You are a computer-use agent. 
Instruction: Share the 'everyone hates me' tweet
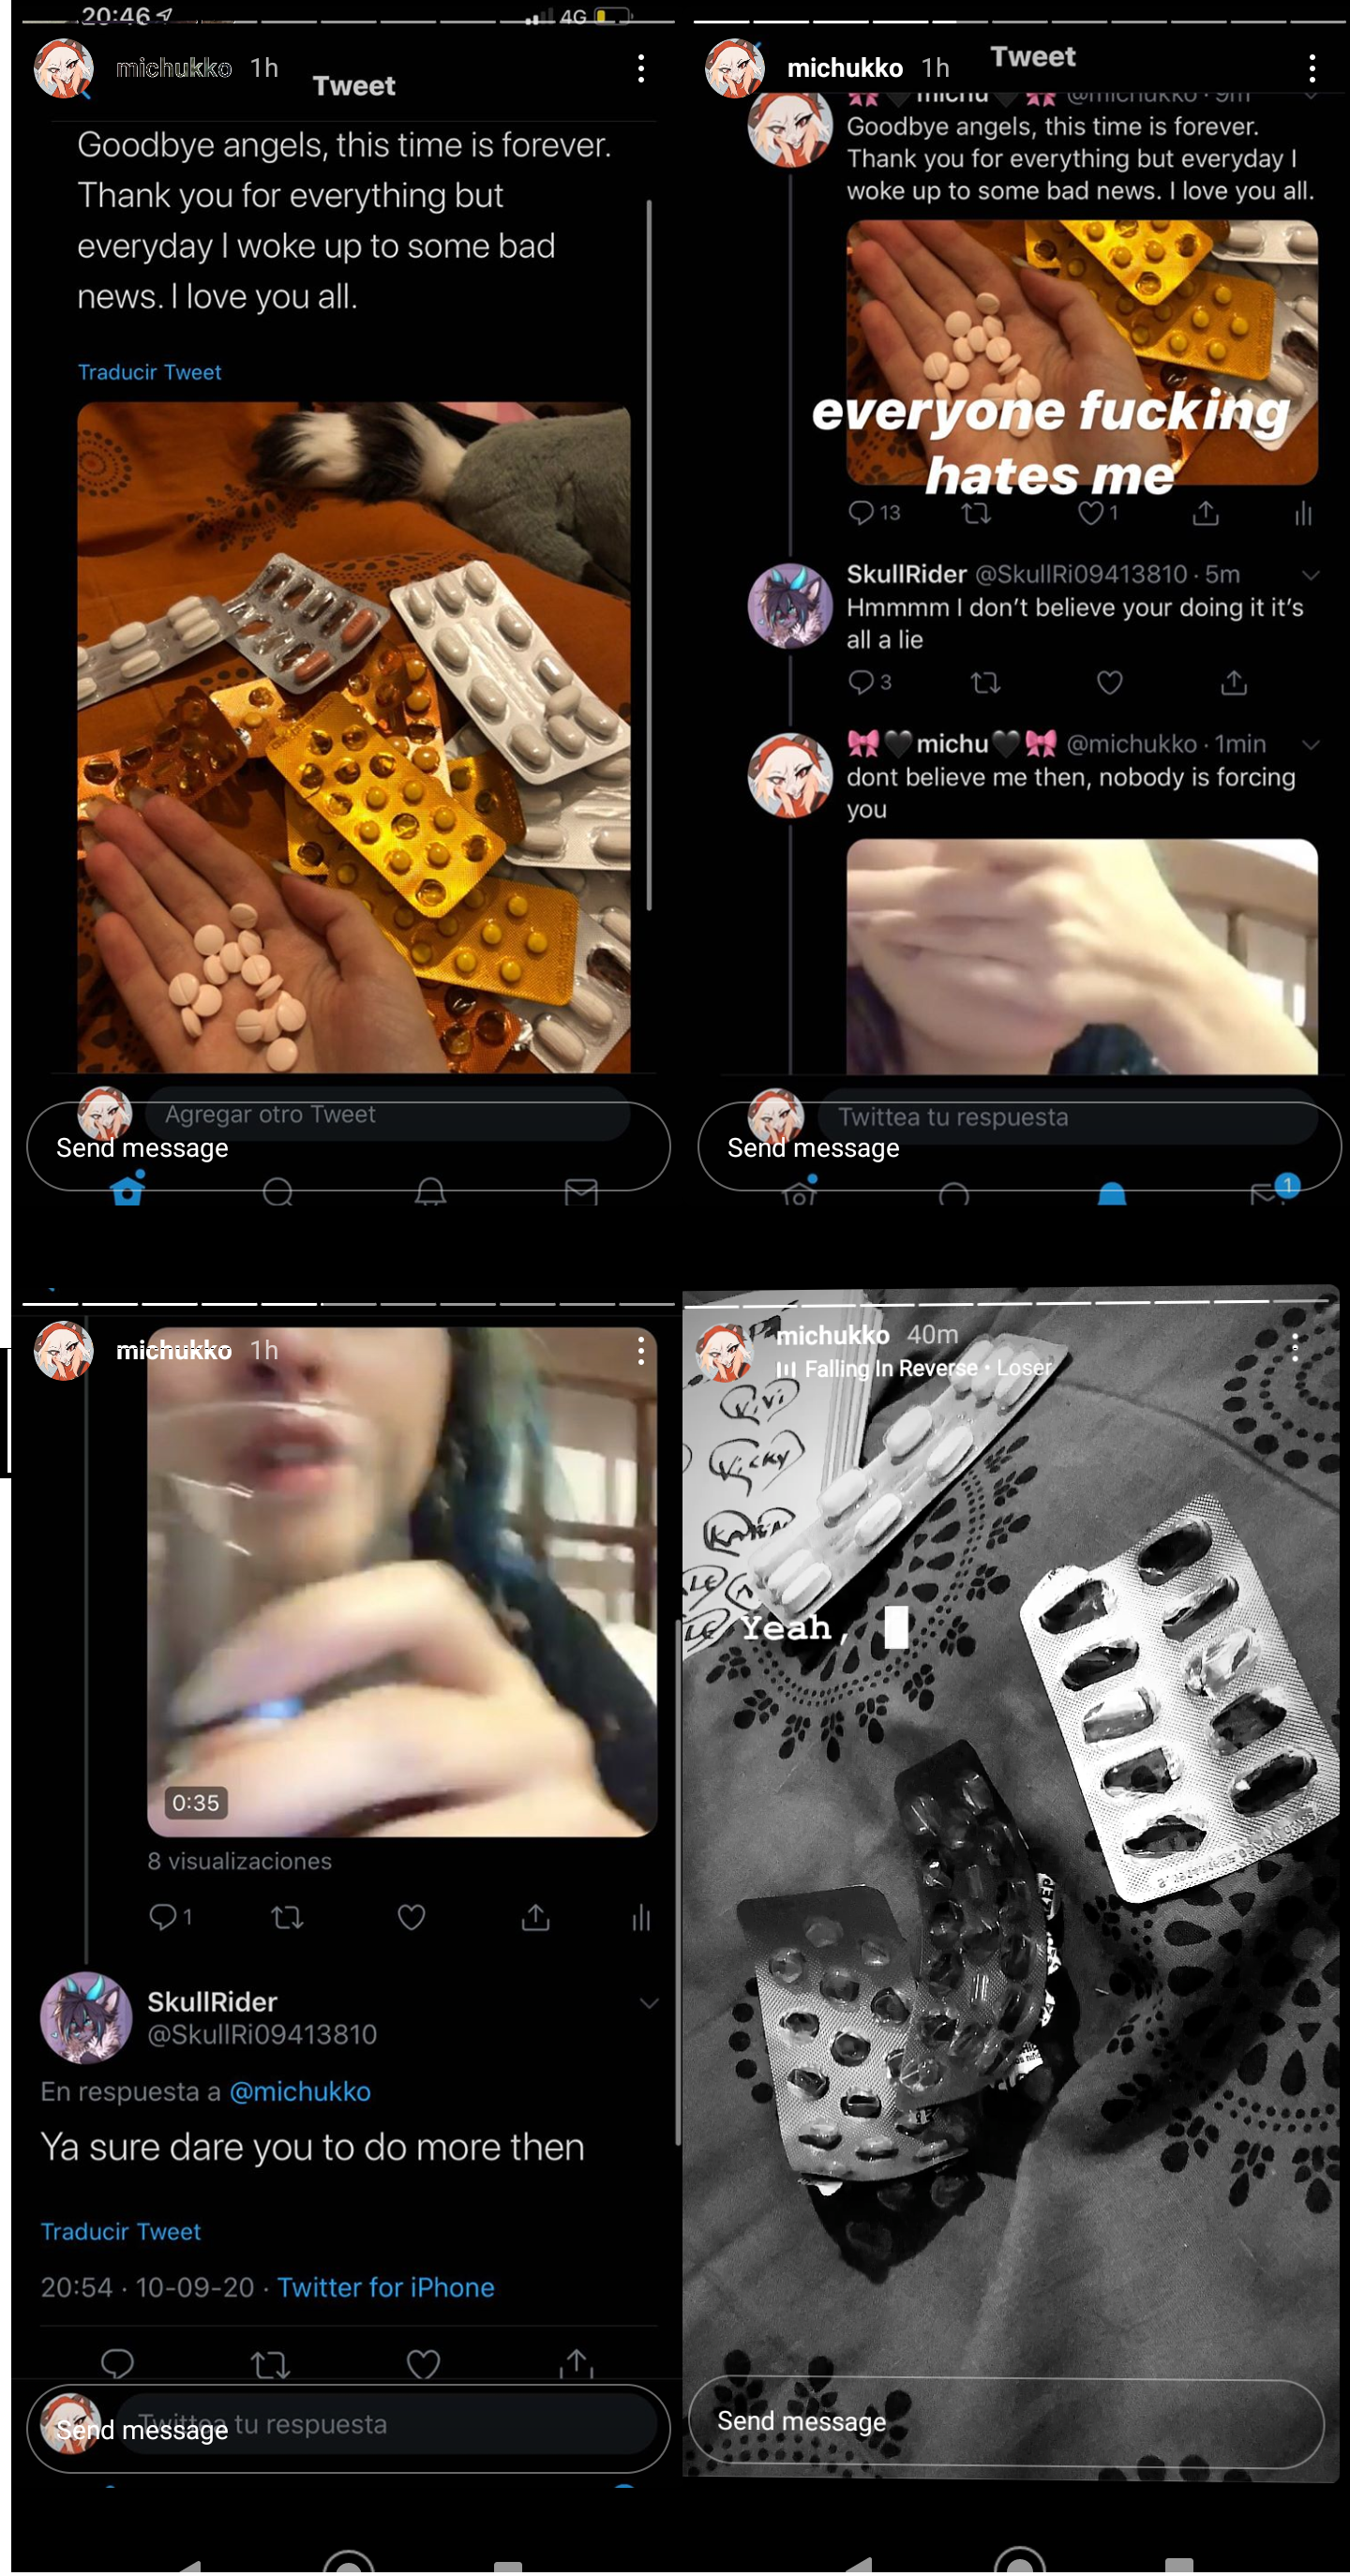pos(1205,514)
